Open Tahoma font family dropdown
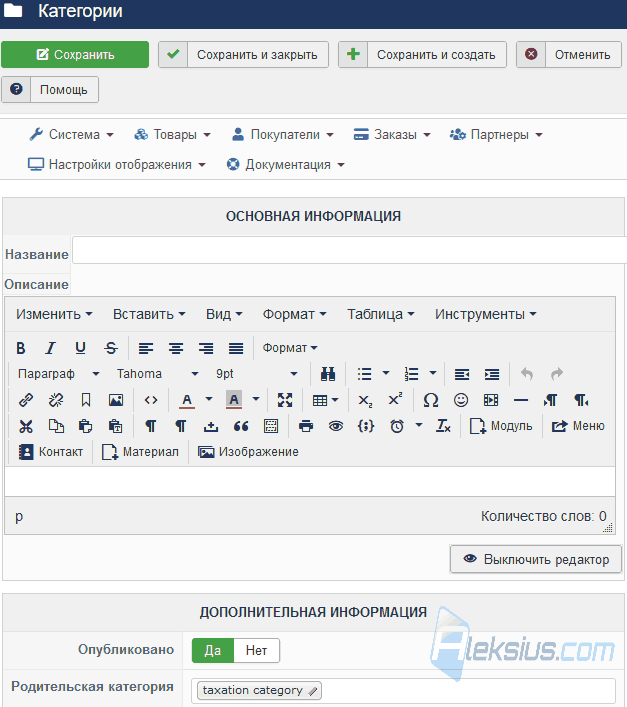The image size is (627, 707). [157, 374]
